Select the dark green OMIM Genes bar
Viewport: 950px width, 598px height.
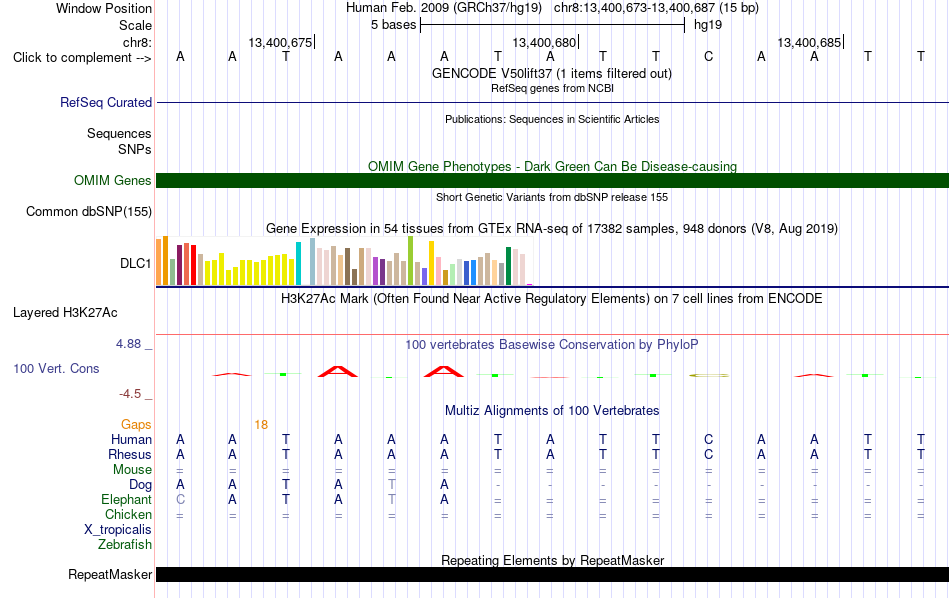[x=552, y=181]
